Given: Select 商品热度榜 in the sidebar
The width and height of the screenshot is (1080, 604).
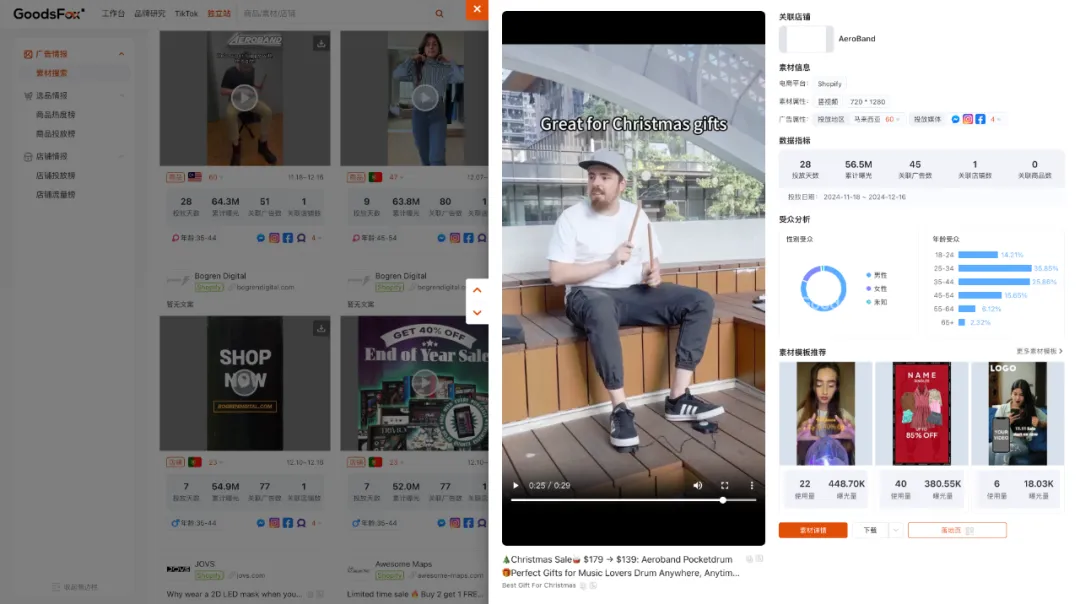Looking at the screenshot, I should coord(55,115).
